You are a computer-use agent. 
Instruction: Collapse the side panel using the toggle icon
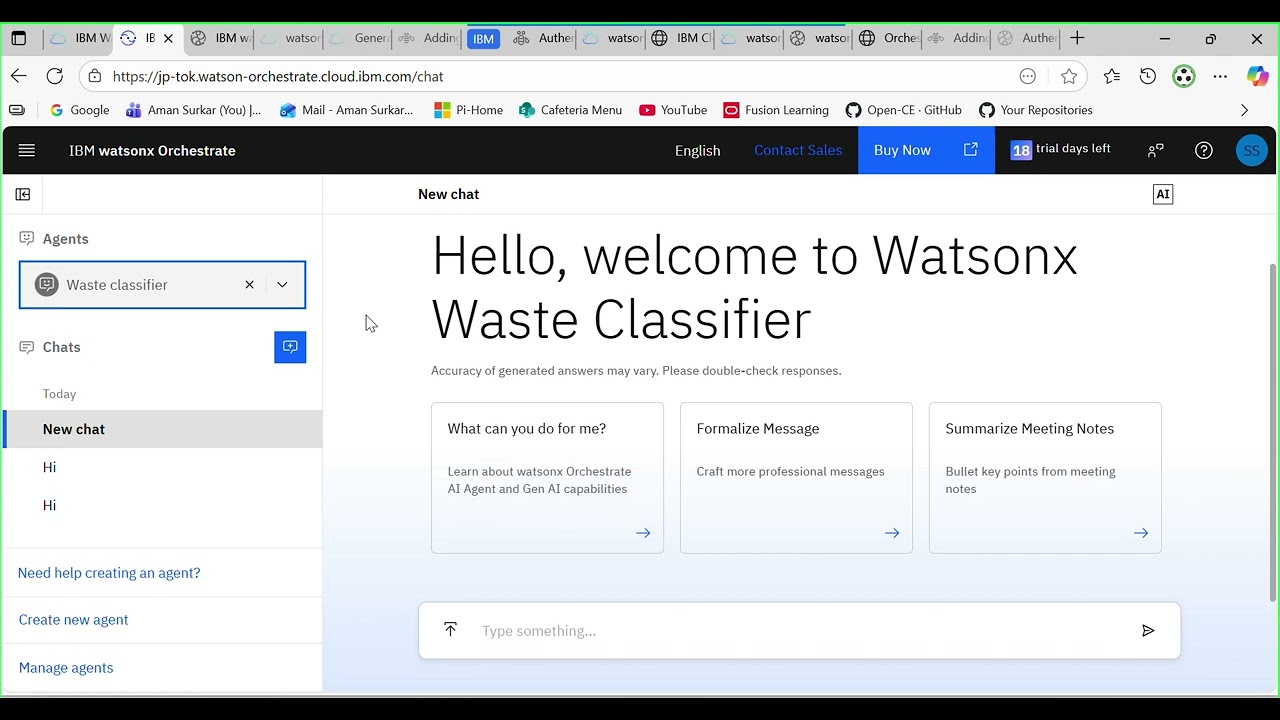23,194
